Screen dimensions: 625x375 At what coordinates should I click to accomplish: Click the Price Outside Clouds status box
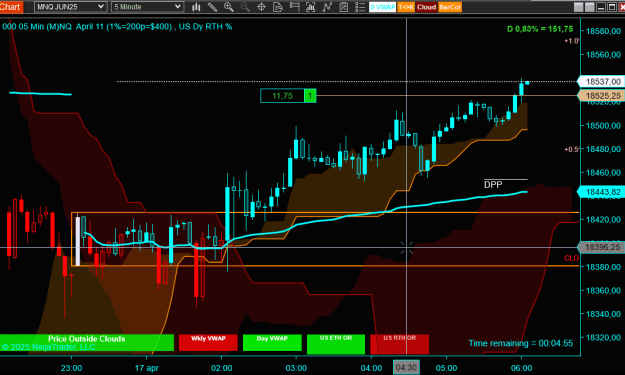pyautogui.click(x=87, y=343)
